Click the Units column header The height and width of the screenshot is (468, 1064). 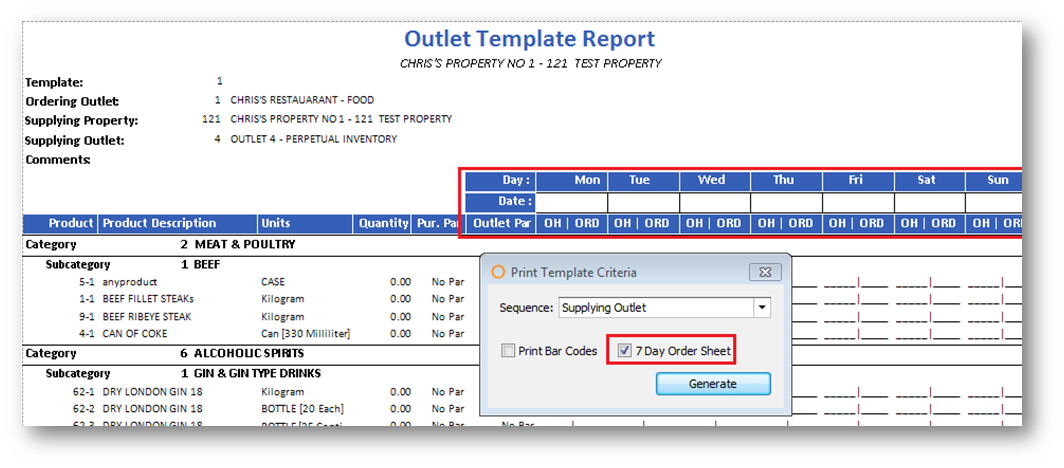tap(276, 223)
